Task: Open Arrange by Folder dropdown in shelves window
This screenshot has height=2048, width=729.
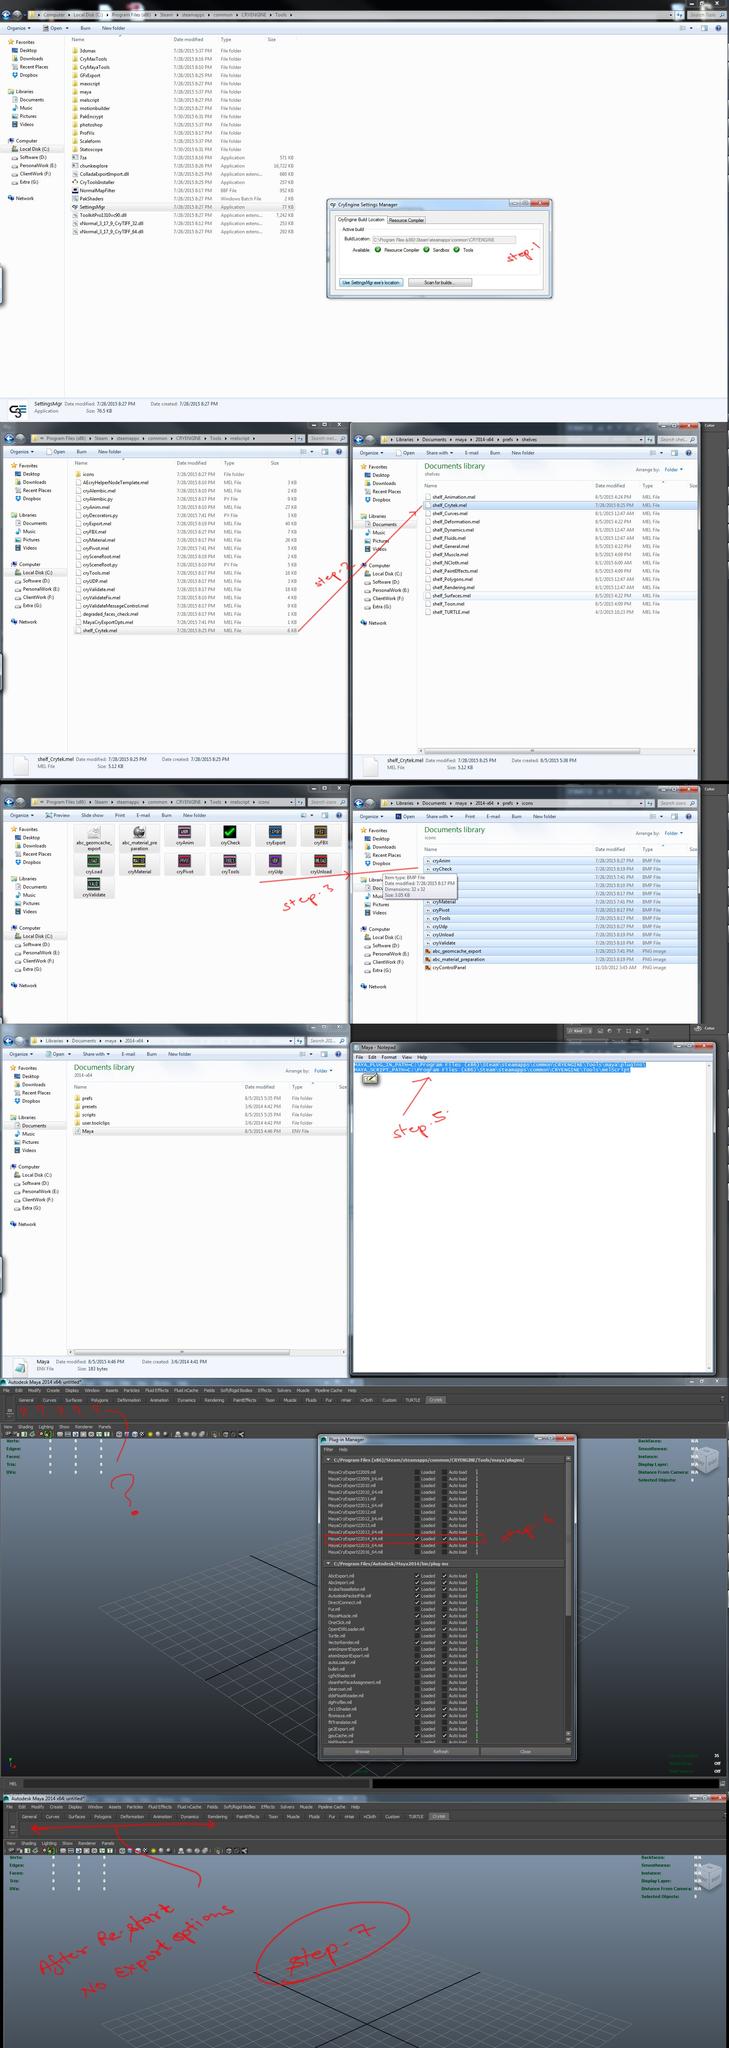Action: tap(673, 469)
